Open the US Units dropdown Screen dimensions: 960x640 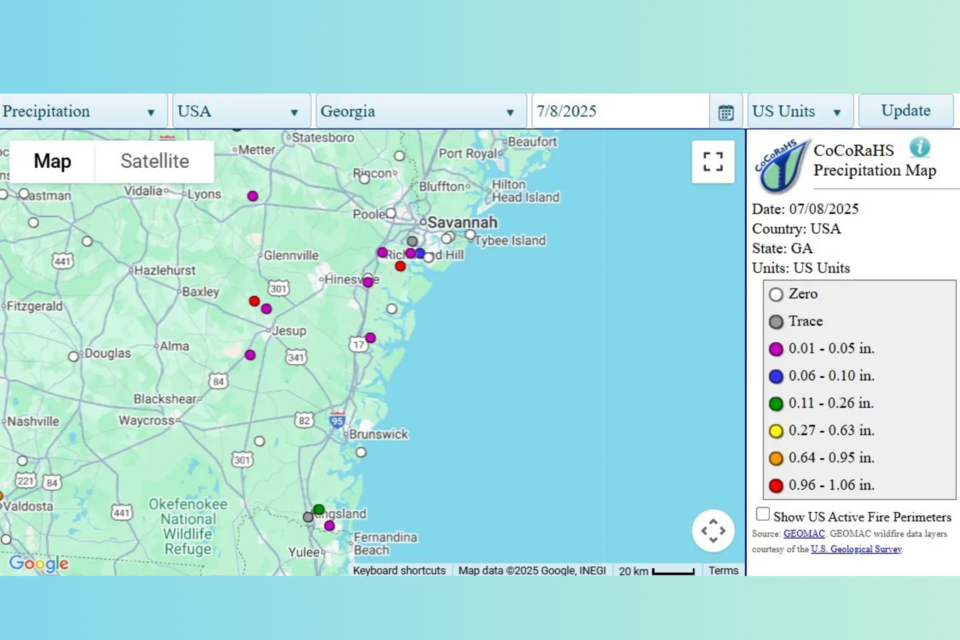[800, 111]
